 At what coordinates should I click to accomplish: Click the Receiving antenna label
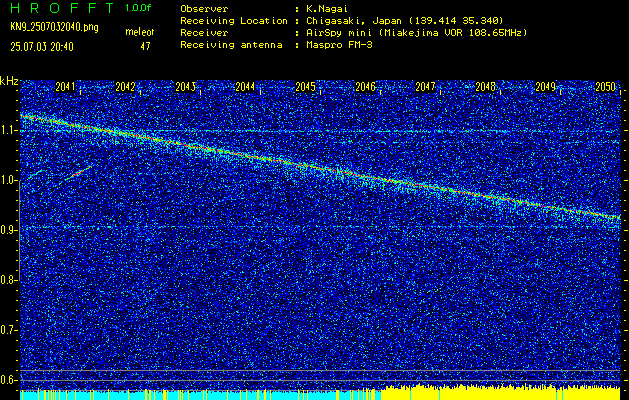[x=231, y=45]
